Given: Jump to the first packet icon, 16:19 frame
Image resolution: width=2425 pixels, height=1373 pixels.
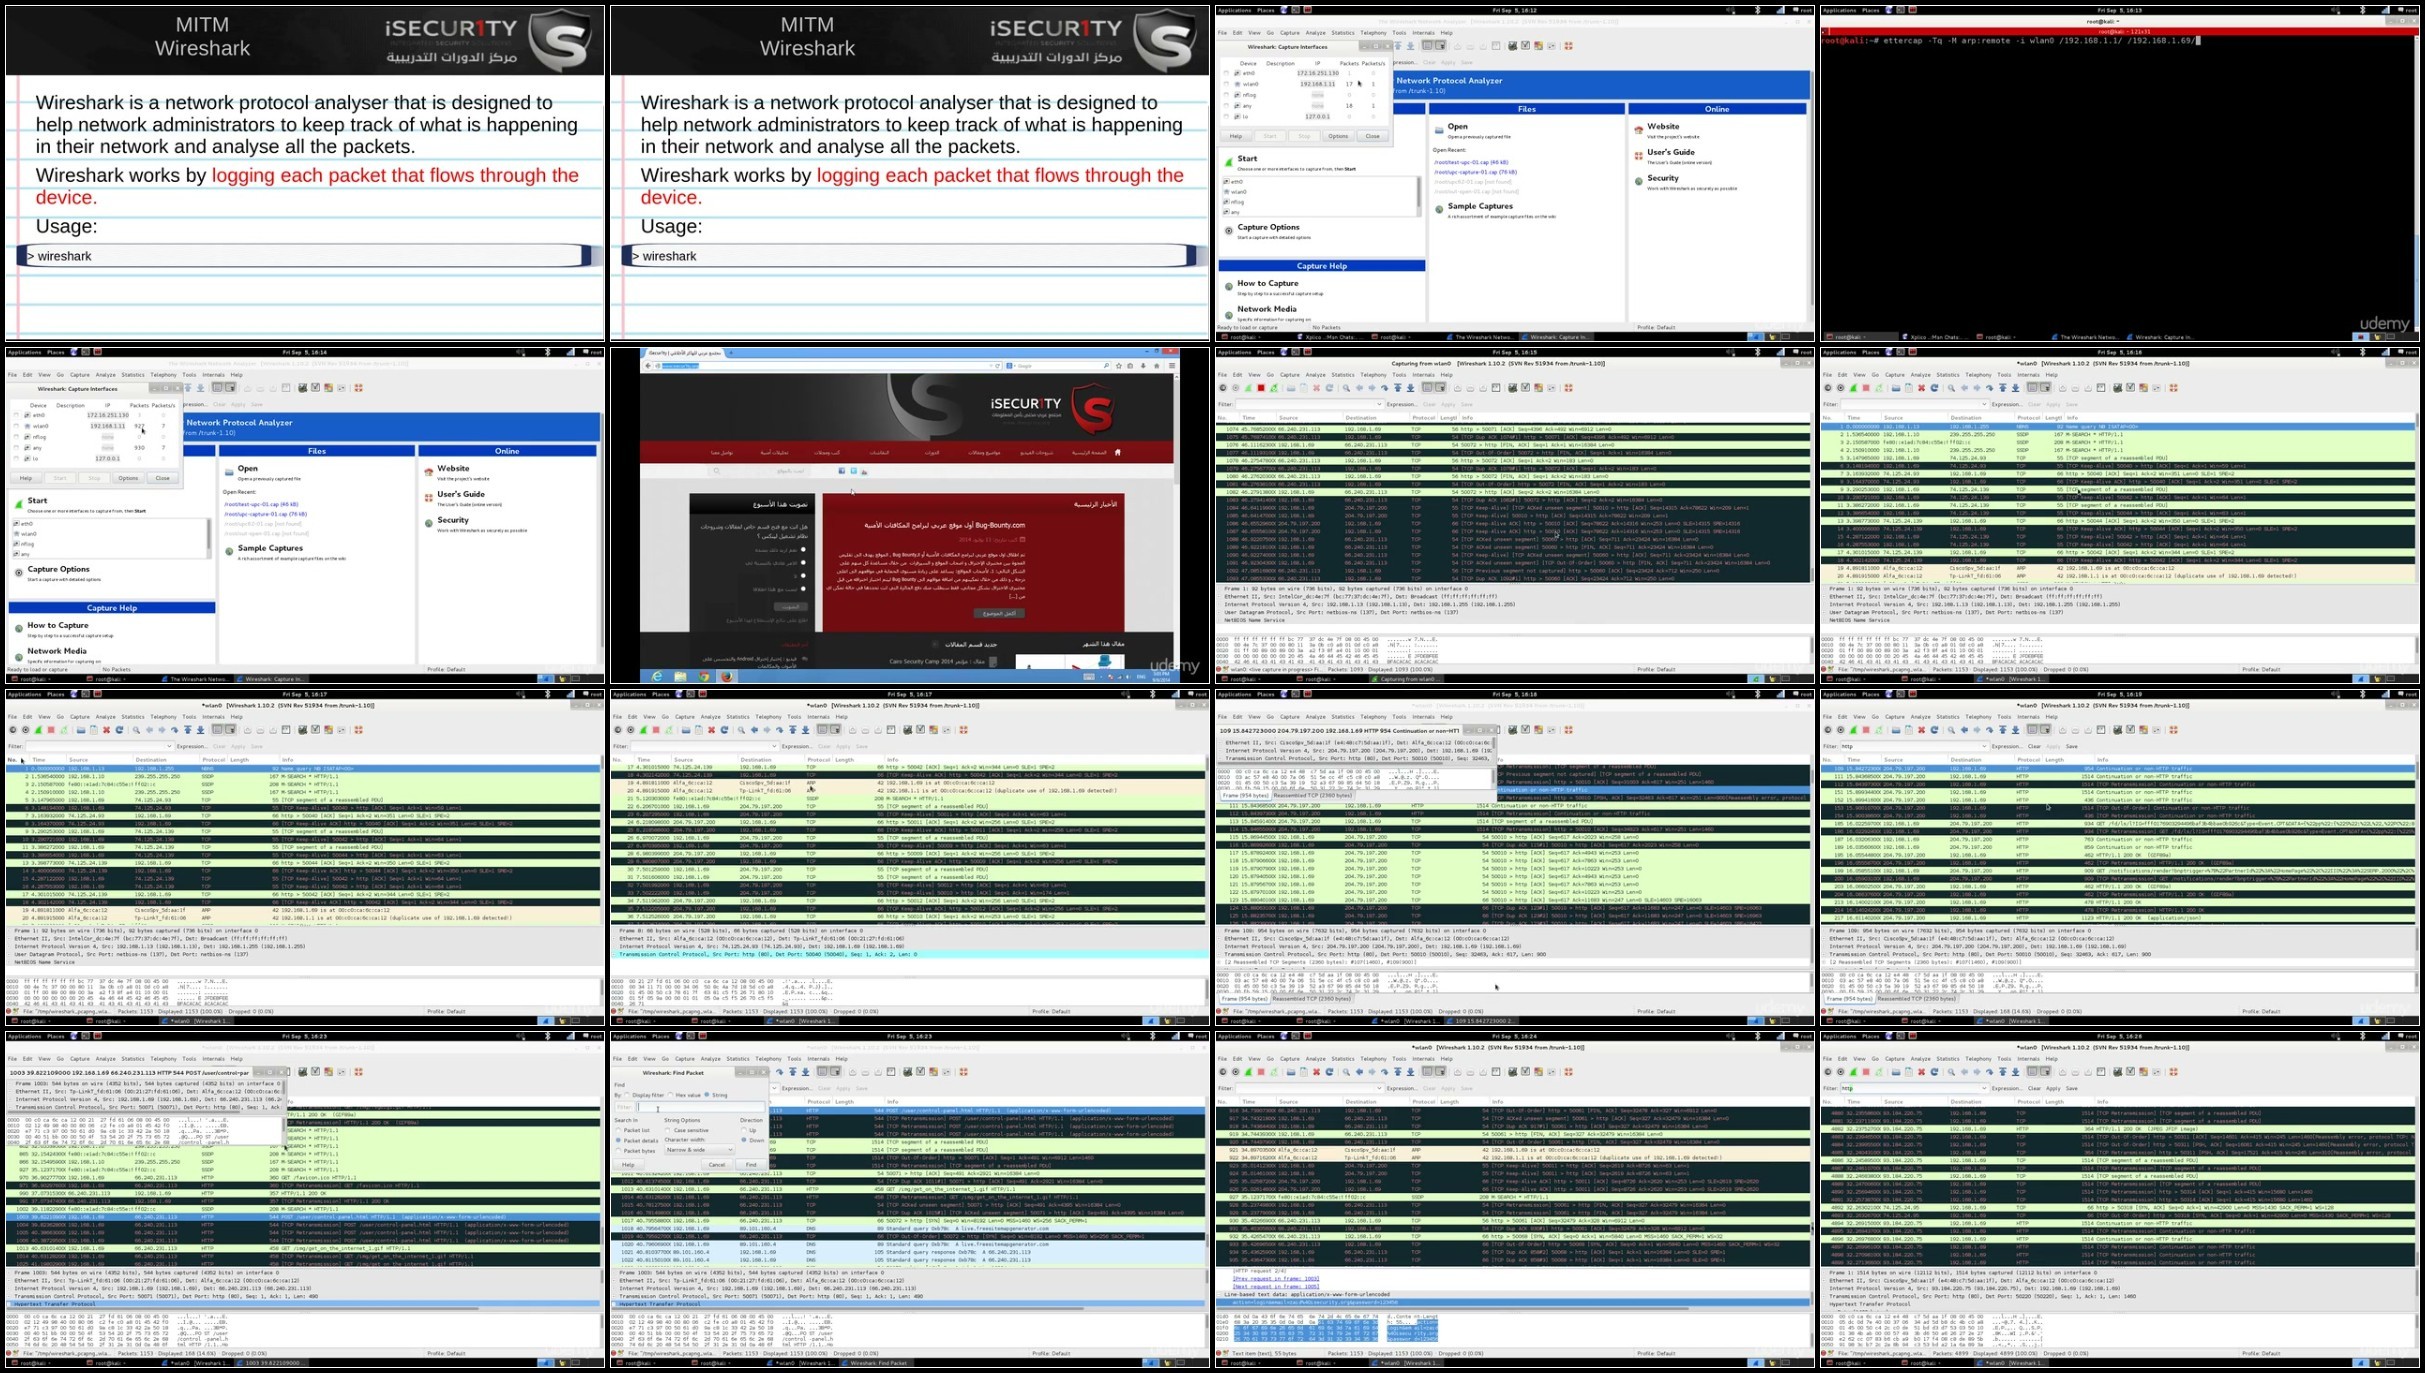Looking at the screenshot, I should [2003, 730].
